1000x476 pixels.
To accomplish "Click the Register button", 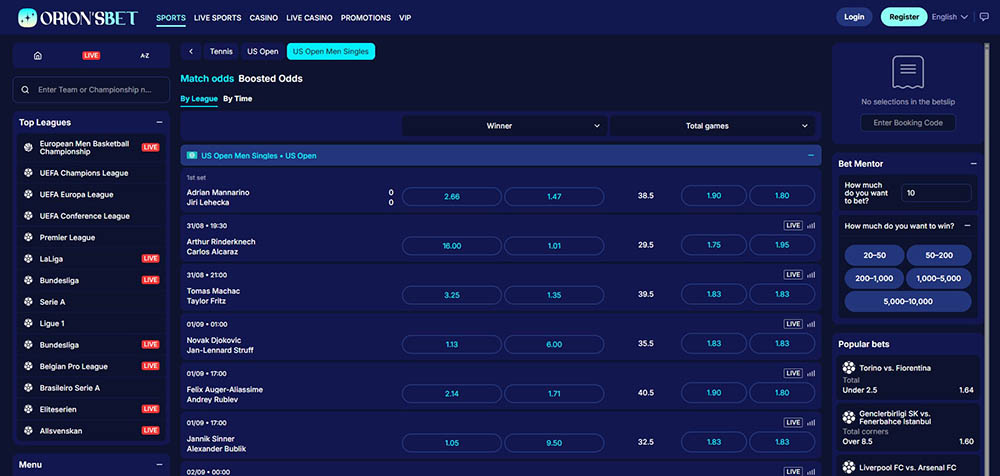I will (904, 17).
